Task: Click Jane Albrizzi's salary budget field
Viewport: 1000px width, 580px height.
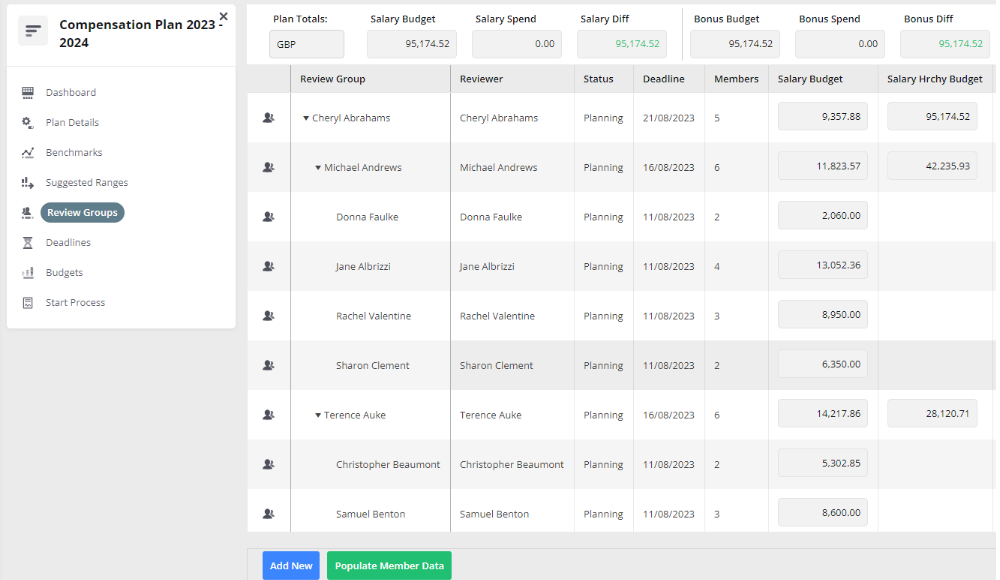Action: [x=822, y=266]
